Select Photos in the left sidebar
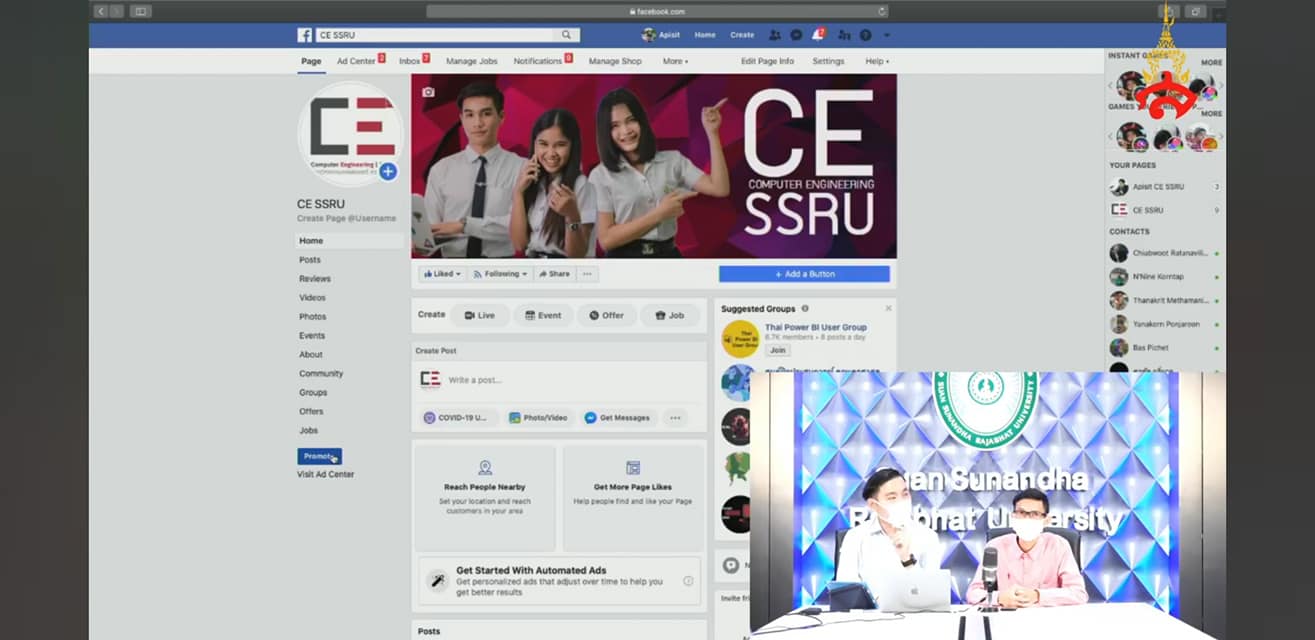The height and width of the screenshot is (640, 1315). tap(312, 317)
